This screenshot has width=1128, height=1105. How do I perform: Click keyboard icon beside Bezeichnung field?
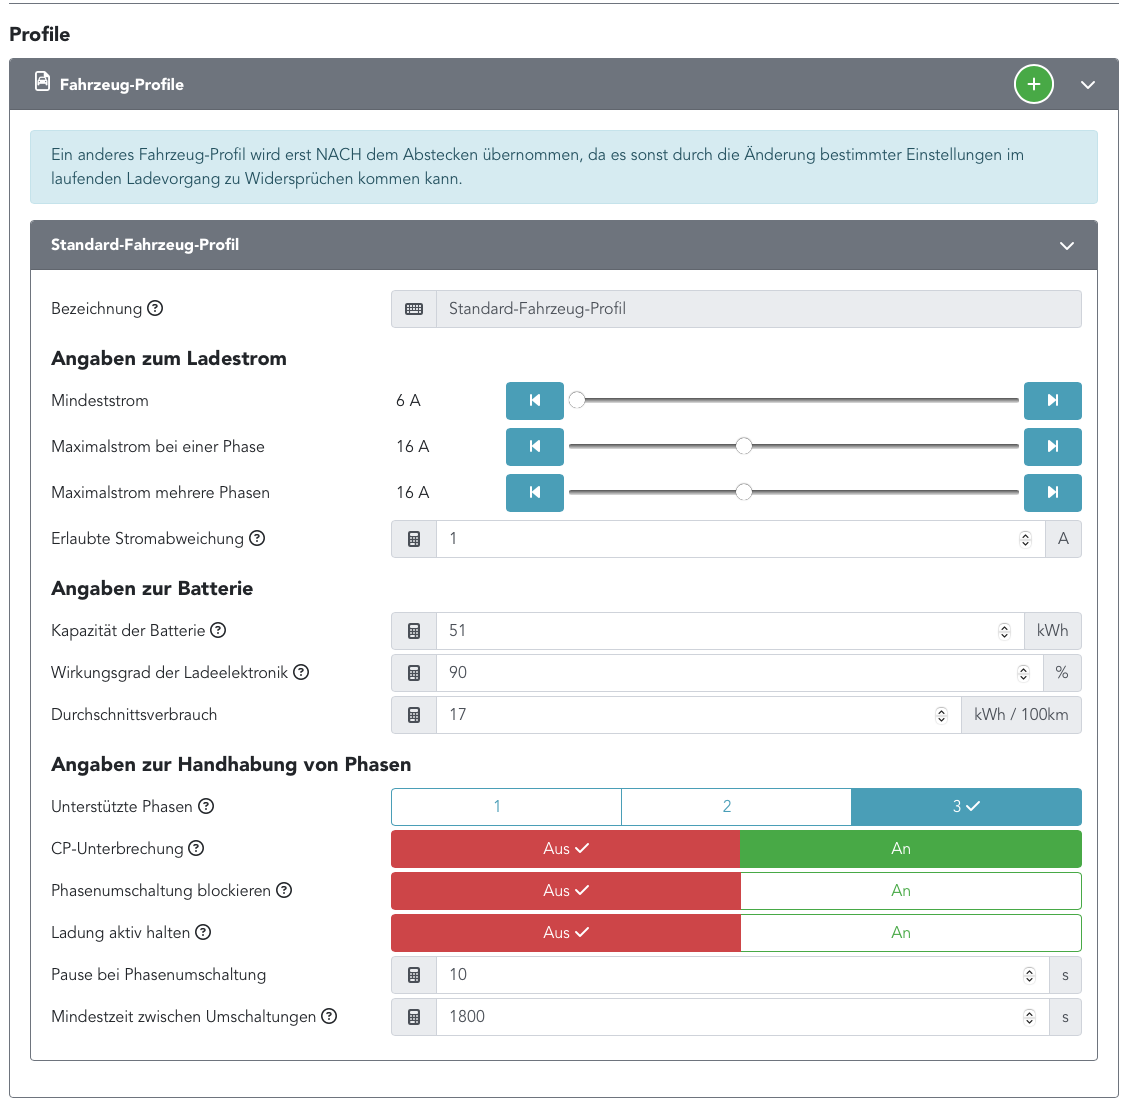click(414, 309)
